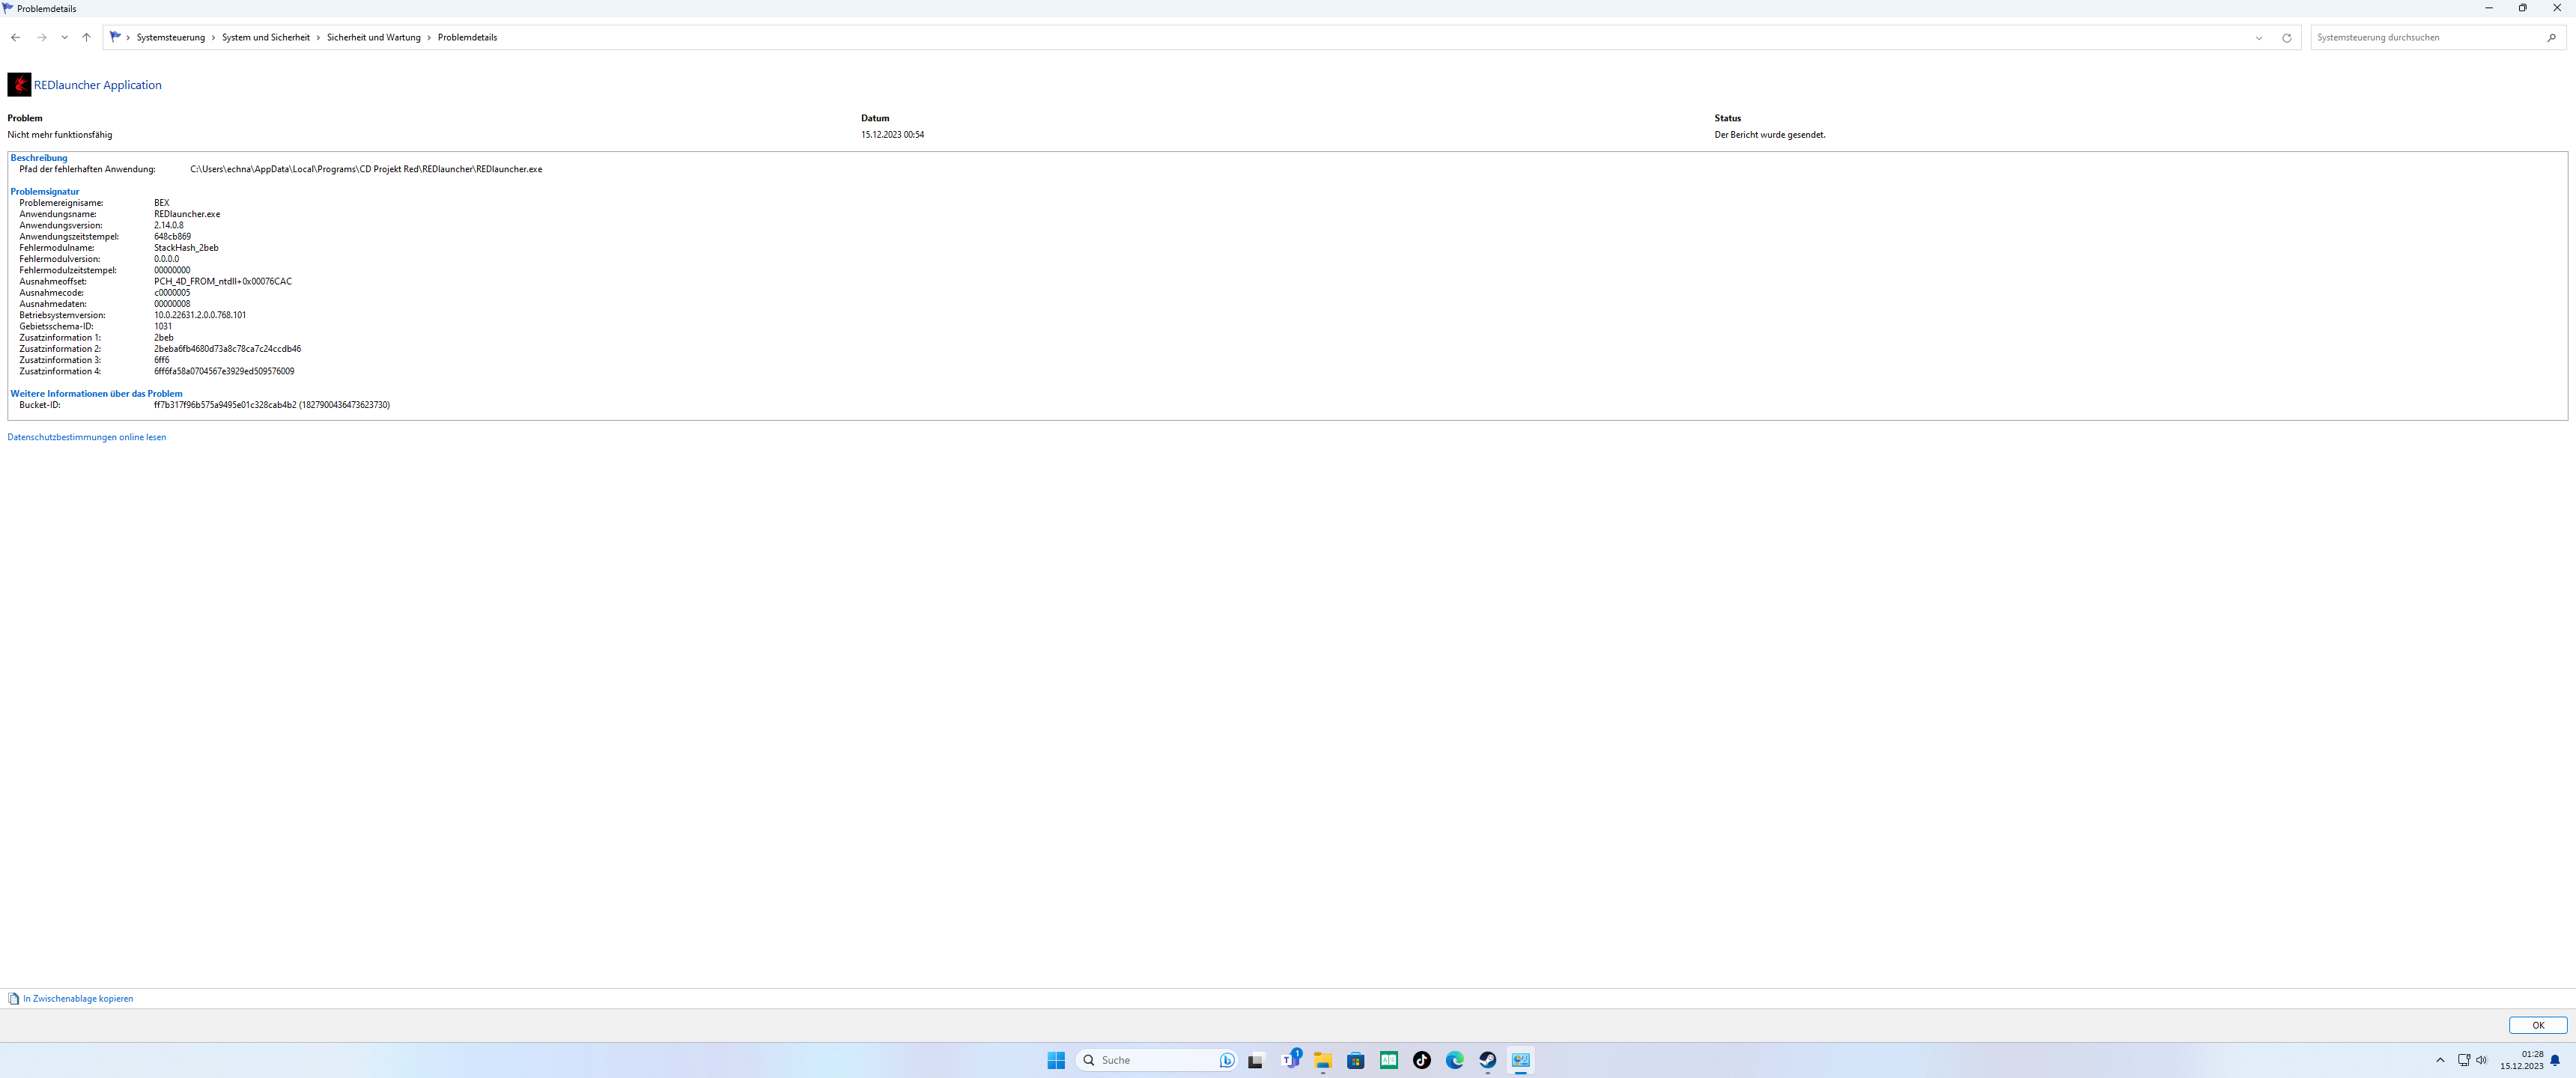The width and height of the screenshot is (2576, 1078).
Task: Open the recent locations dropdown chevron
Action: click(64, 38)
